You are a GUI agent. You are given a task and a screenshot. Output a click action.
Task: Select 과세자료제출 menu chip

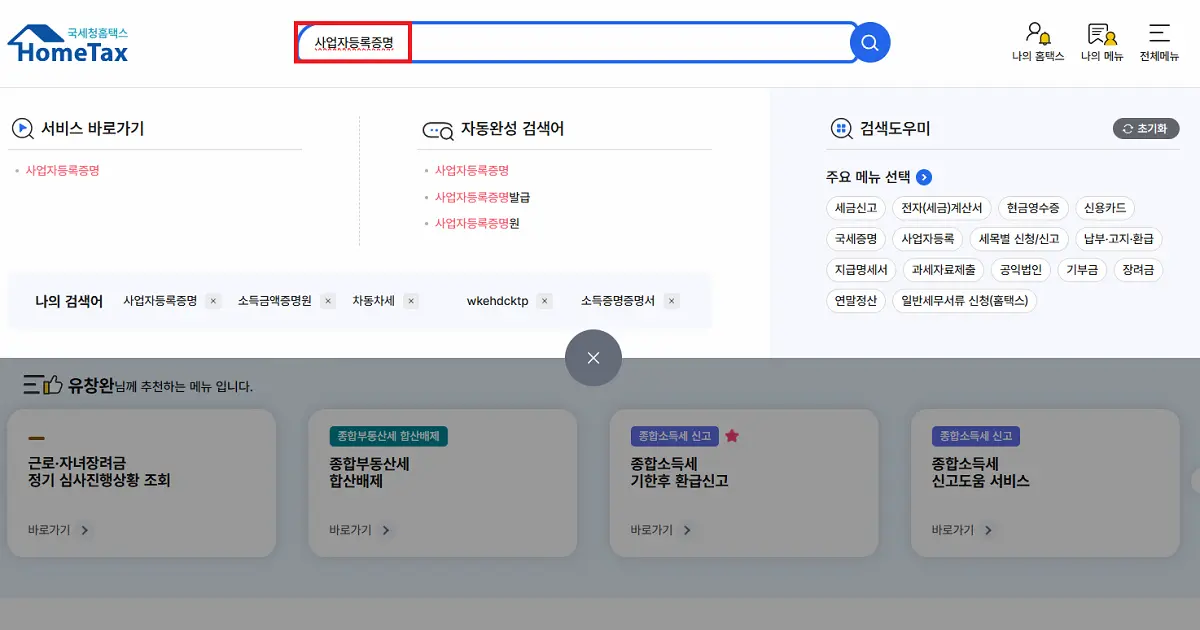click(943, 270)
